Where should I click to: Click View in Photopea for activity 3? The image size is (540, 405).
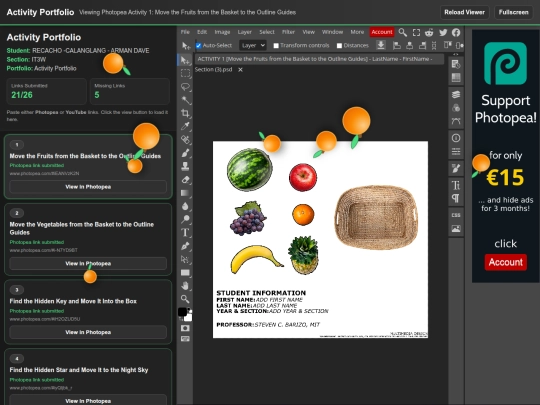pyautogui.click(x=88, y=332)
